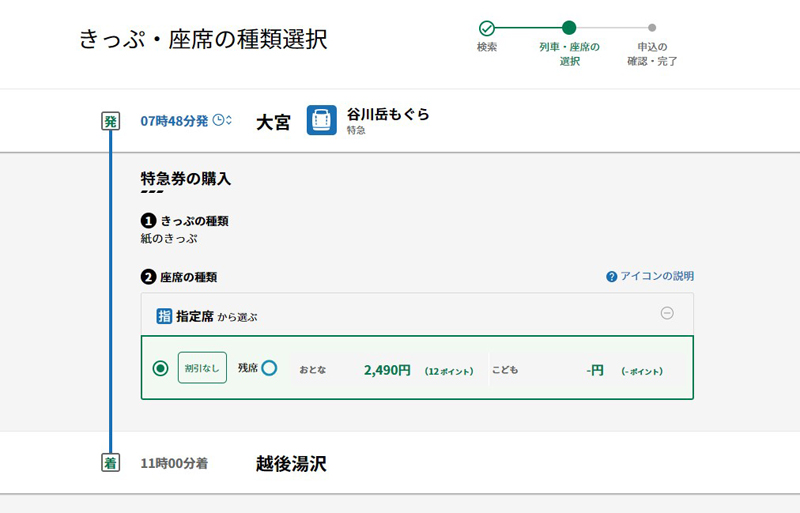Click the green checkmark on 検索 step

486,28
